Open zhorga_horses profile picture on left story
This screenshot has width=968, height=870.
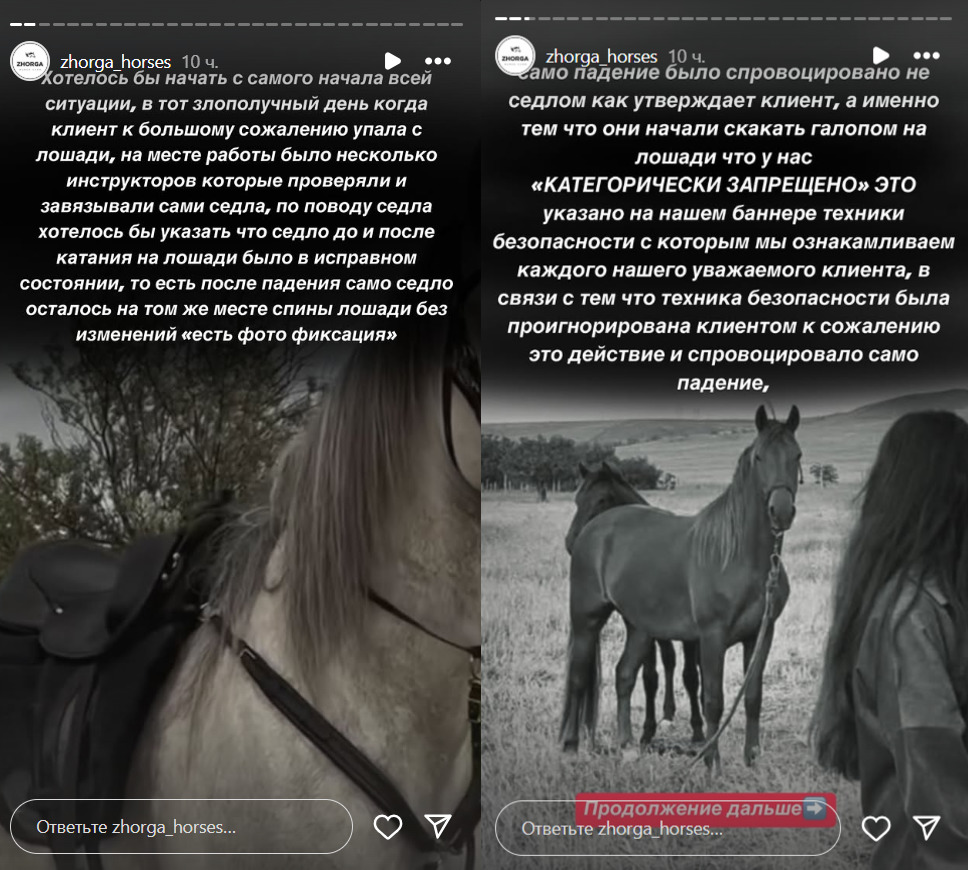point(30,61)
